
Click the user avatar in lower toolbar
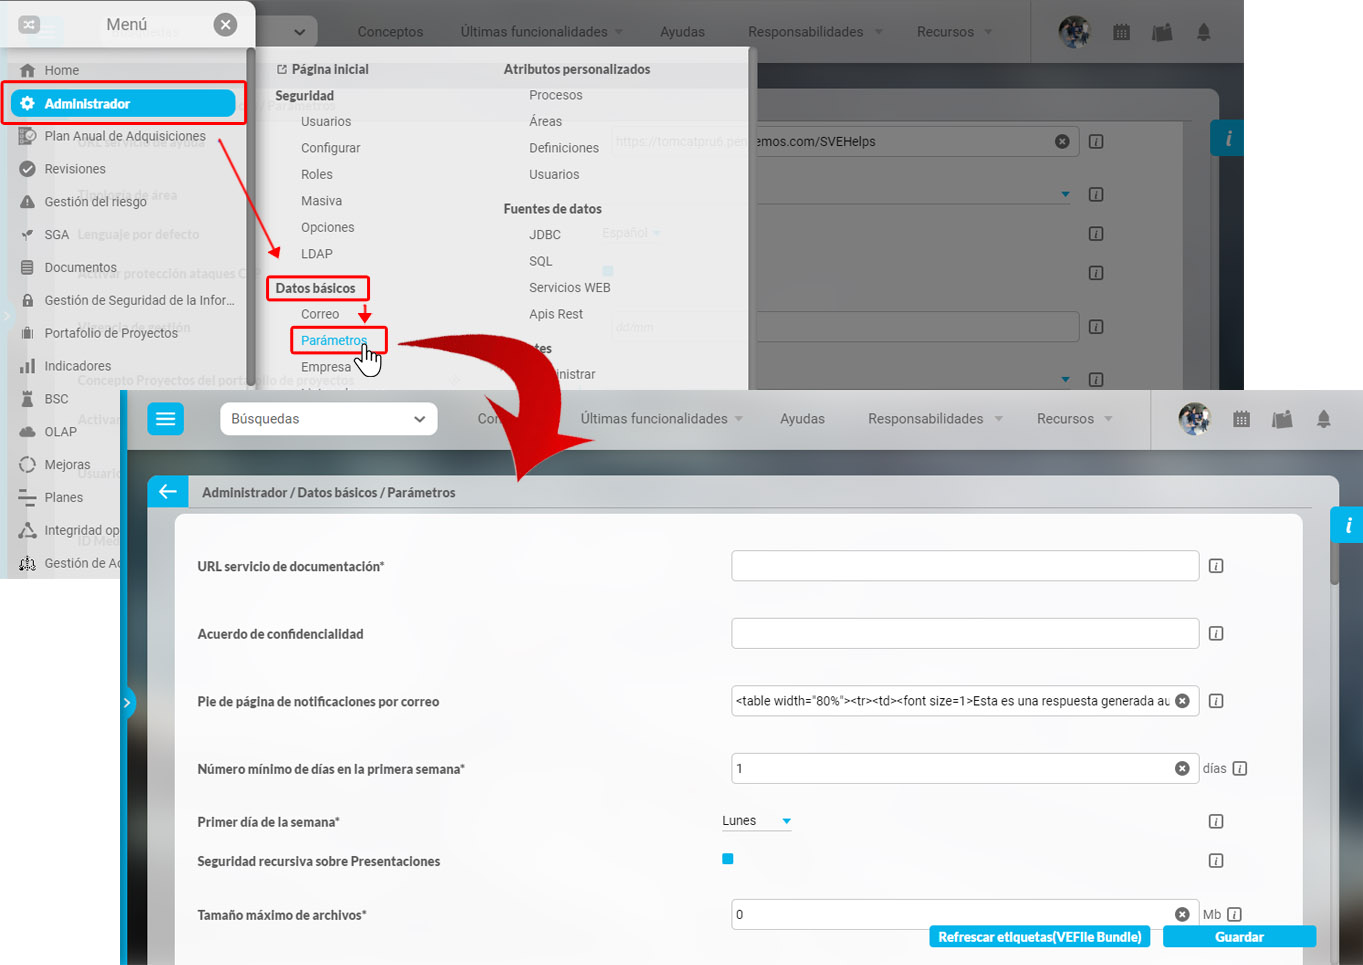click(x=1194, y=419)
